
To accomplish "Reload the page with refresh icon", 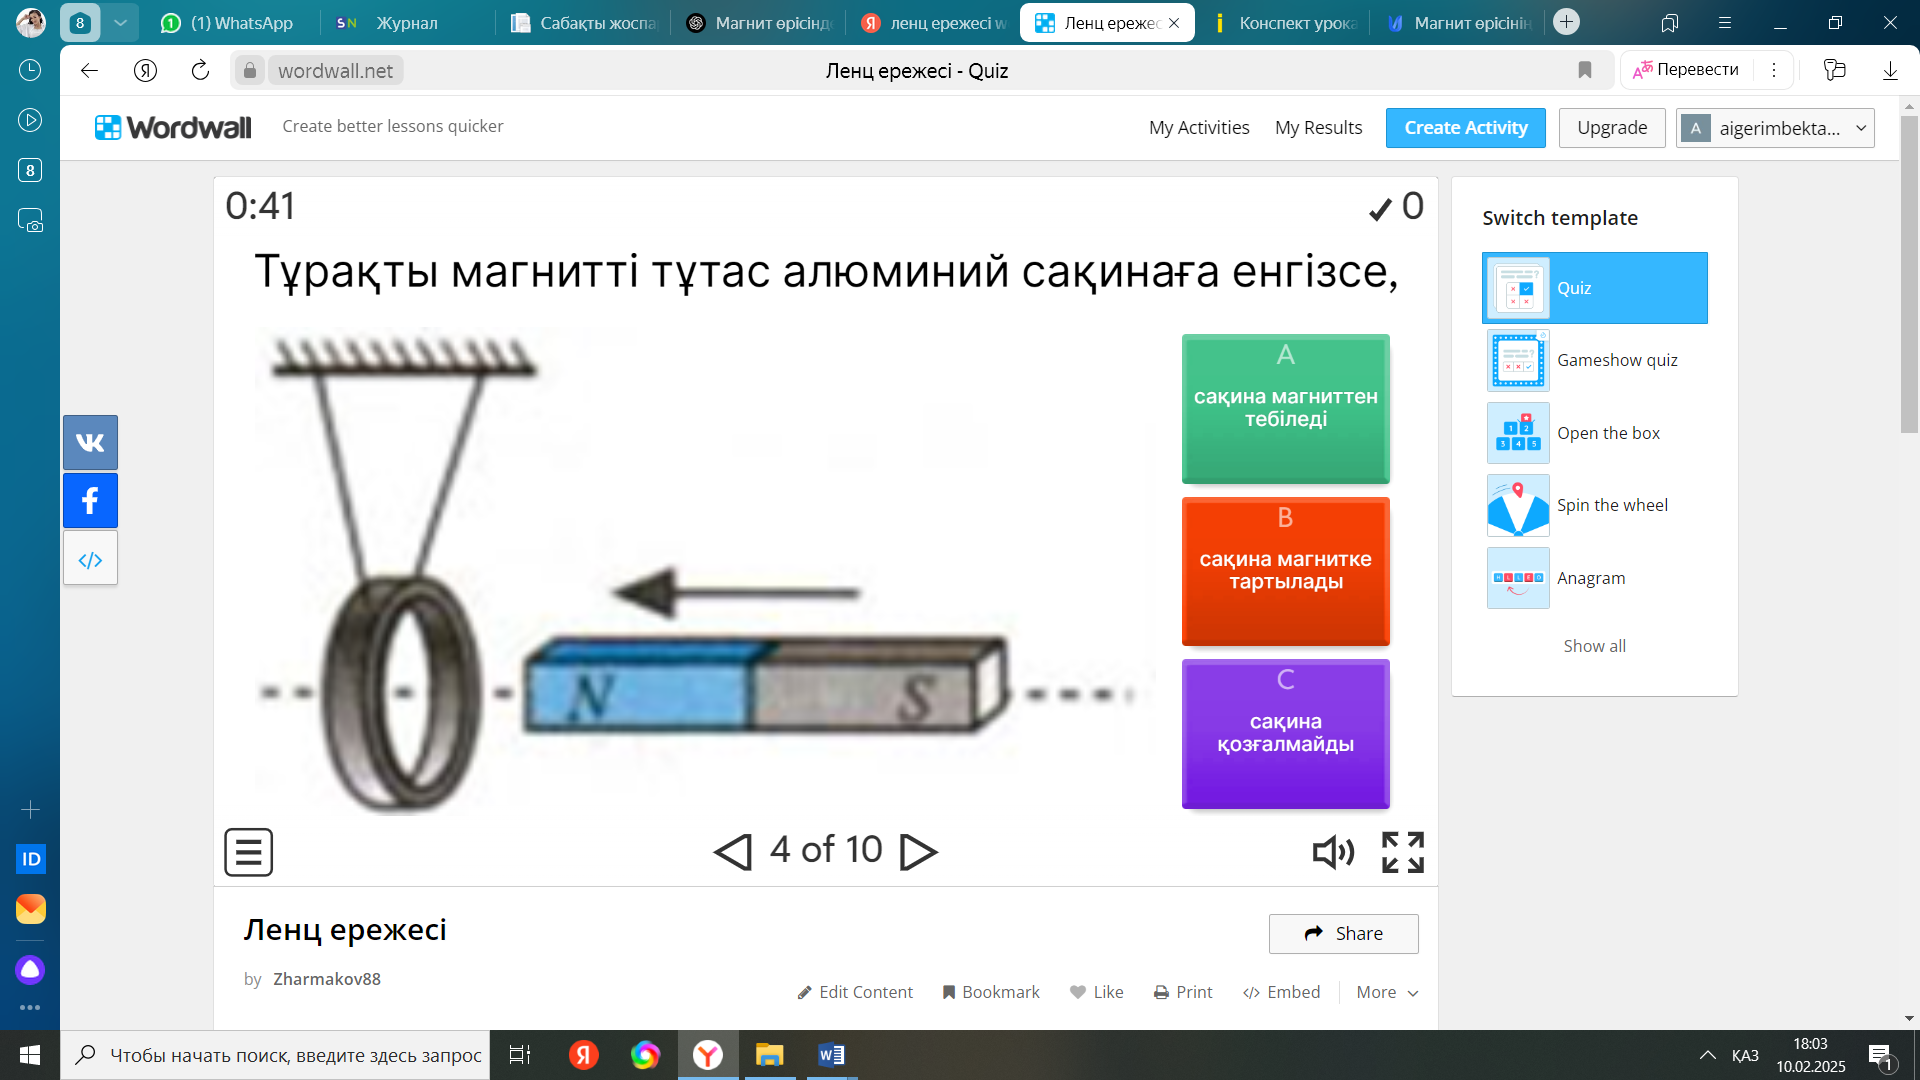I will coord(200,70).
